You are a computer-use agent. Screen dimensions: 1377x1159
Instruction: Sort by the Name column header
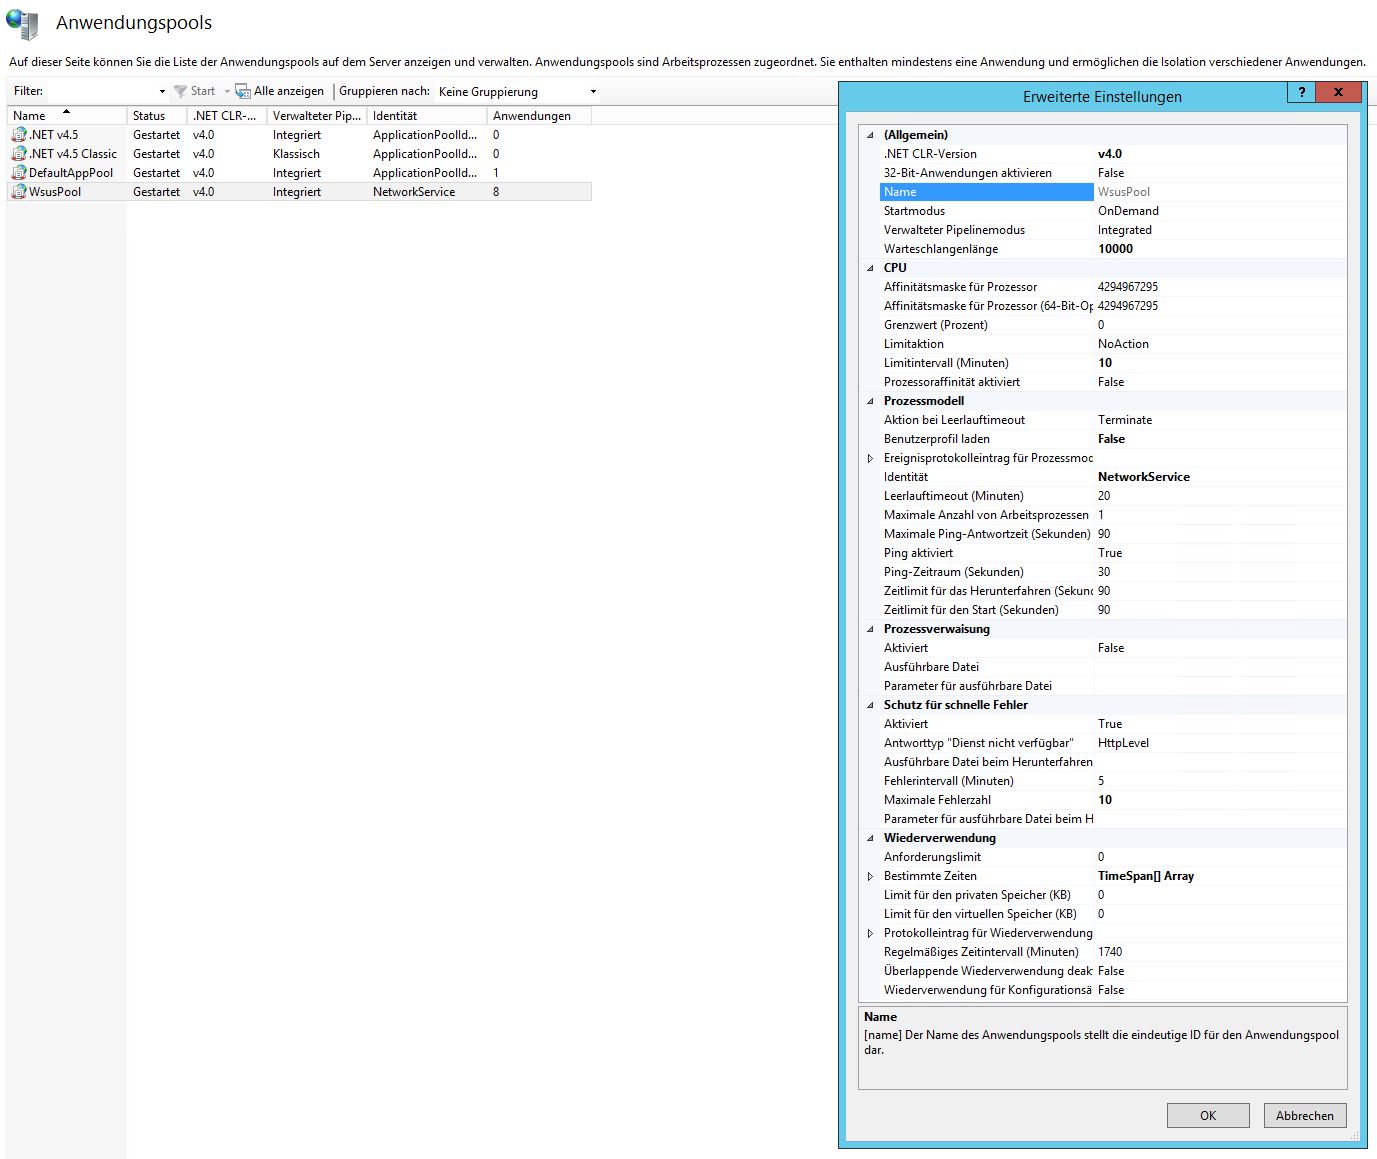(67, 115)
